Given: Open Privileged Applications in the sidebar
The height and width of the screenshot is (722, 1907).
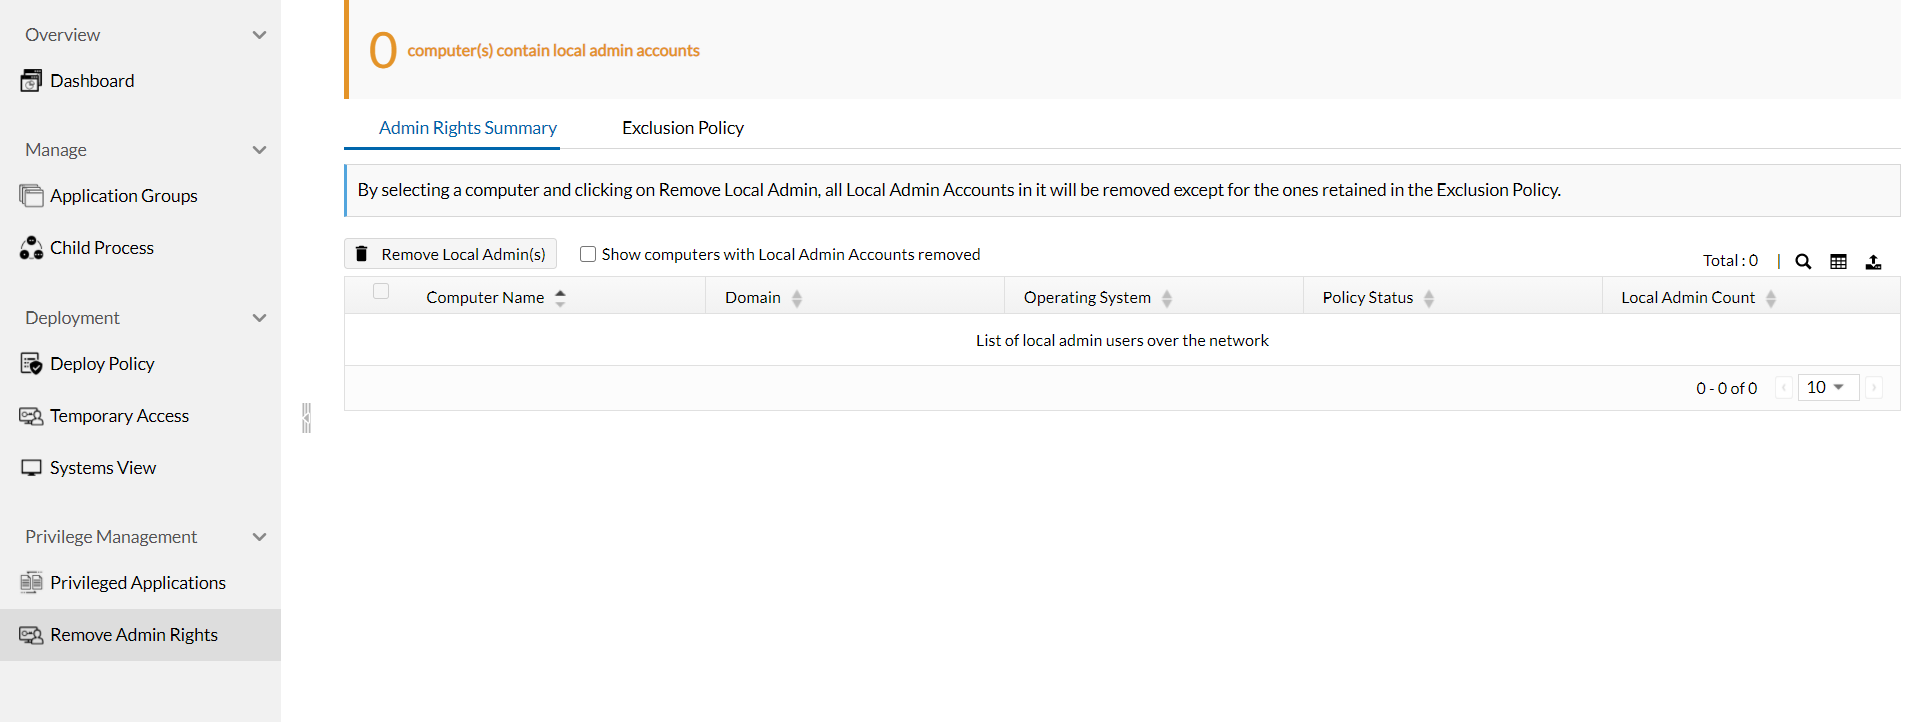Looking at the screenshot, I should [137, 583].
